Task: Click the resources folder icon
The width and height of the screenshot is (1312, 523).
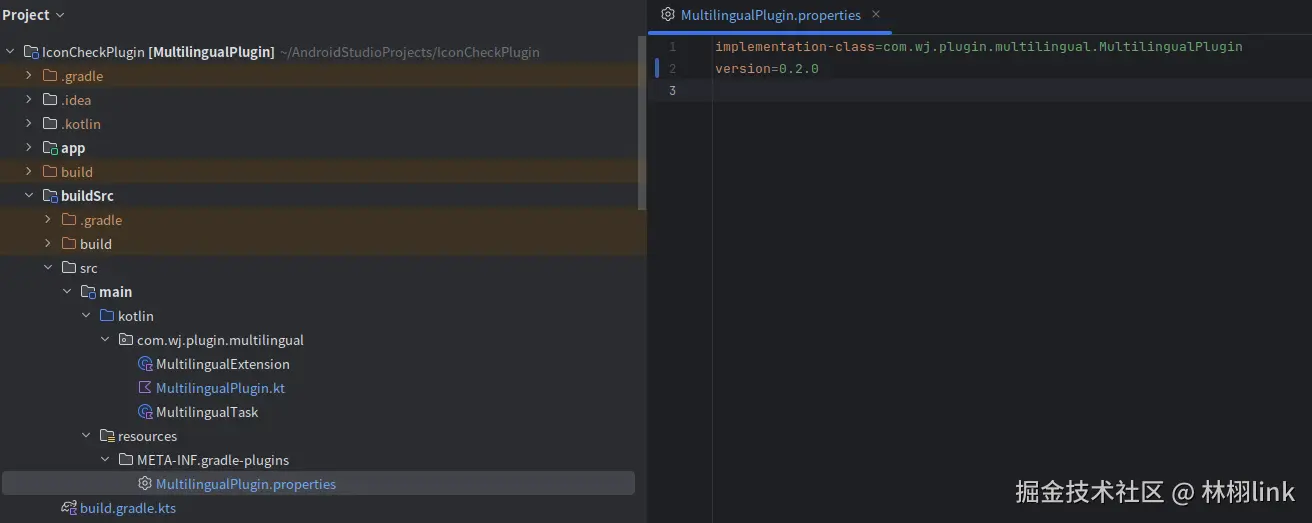Action: pyautogui.click(x=107, y=436)
